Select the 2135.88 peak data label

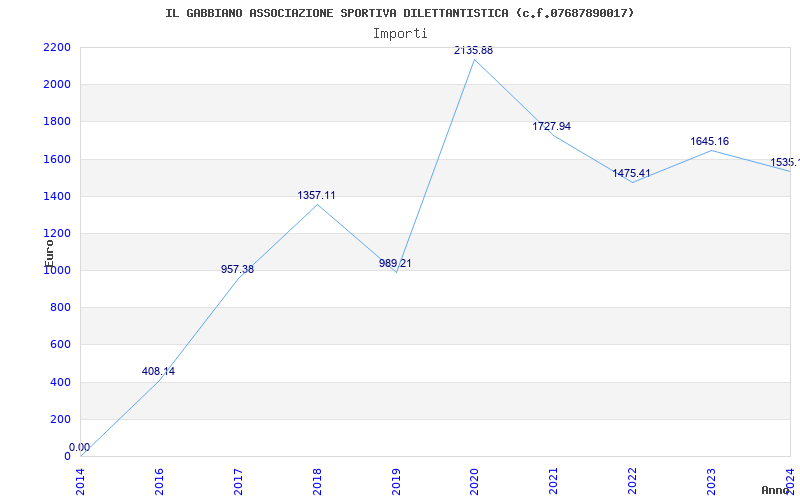473,51
